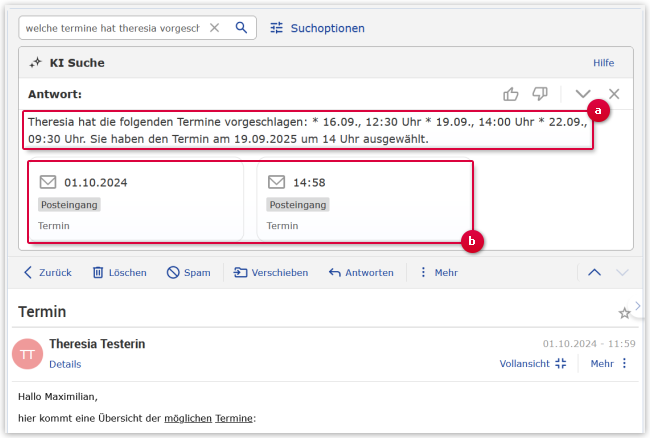Image resolution: width=650 pixels, height=438 pixels.
Task: Close the KI Suche answer panel
Action: tap(614, 94)
